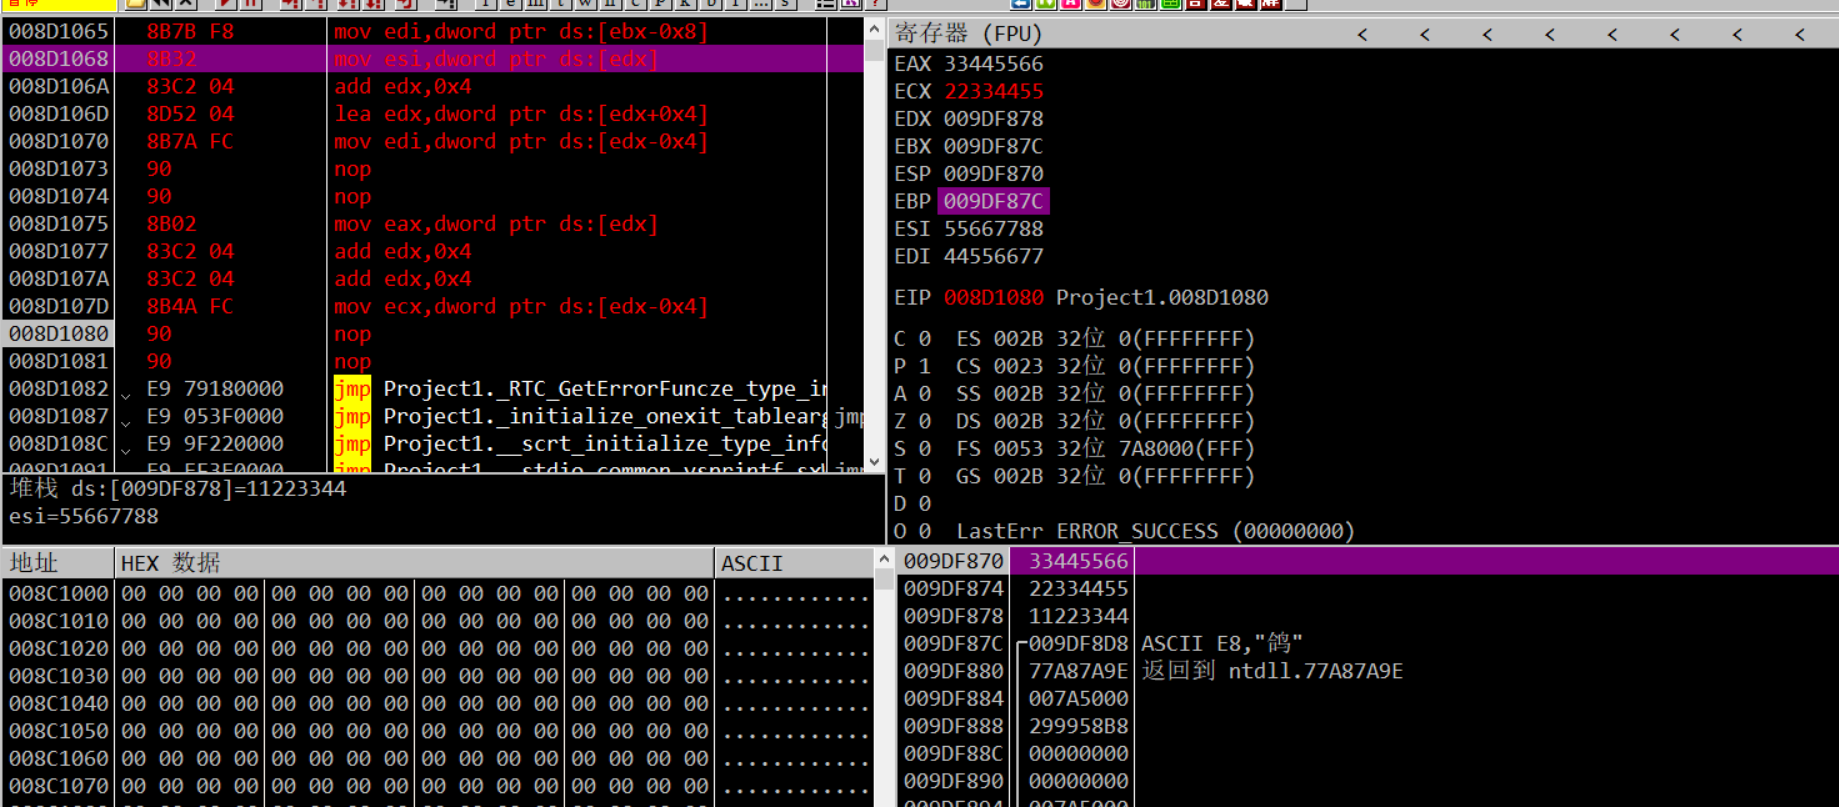Viewport: 1839px width, 807px height.
Task: Select stack entry 009DF888 holding 299958B8
Action: pyautogui.click(x=1370, y=726)
